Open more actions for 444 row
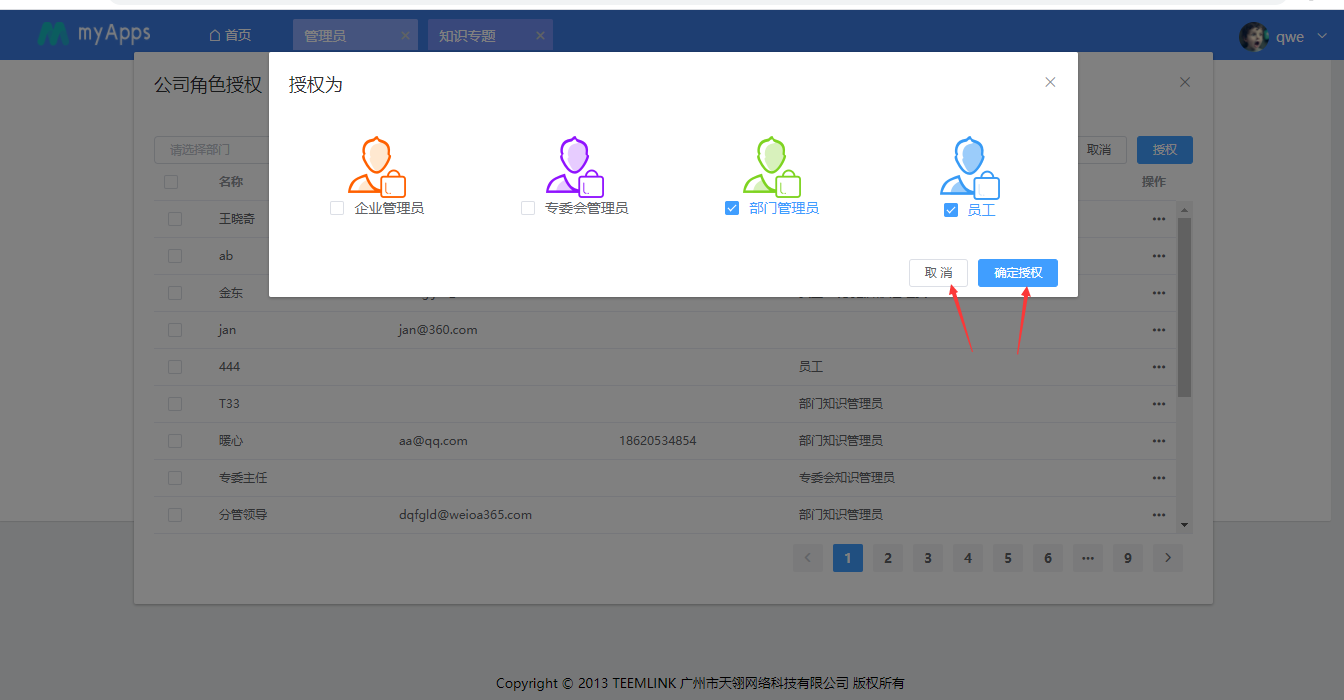Image resolution: width=1344 pixels, height=700 pixels. click(1159, 367)
